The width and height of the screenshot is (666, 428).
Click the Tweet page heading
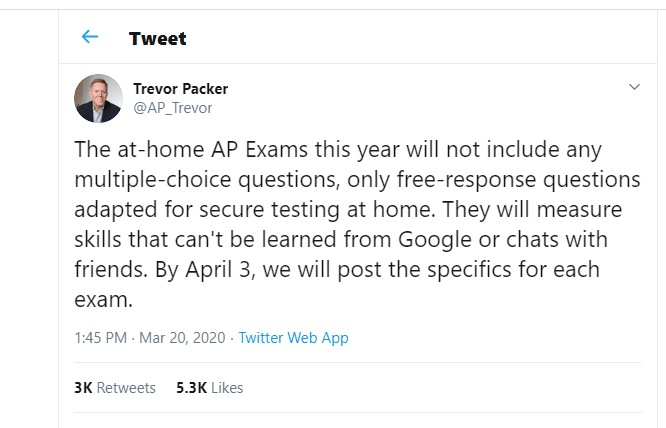click(157, 39)
